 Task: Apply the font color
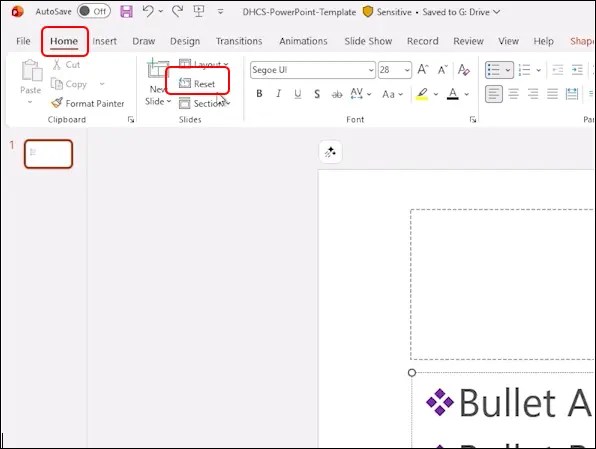point(452,94)
